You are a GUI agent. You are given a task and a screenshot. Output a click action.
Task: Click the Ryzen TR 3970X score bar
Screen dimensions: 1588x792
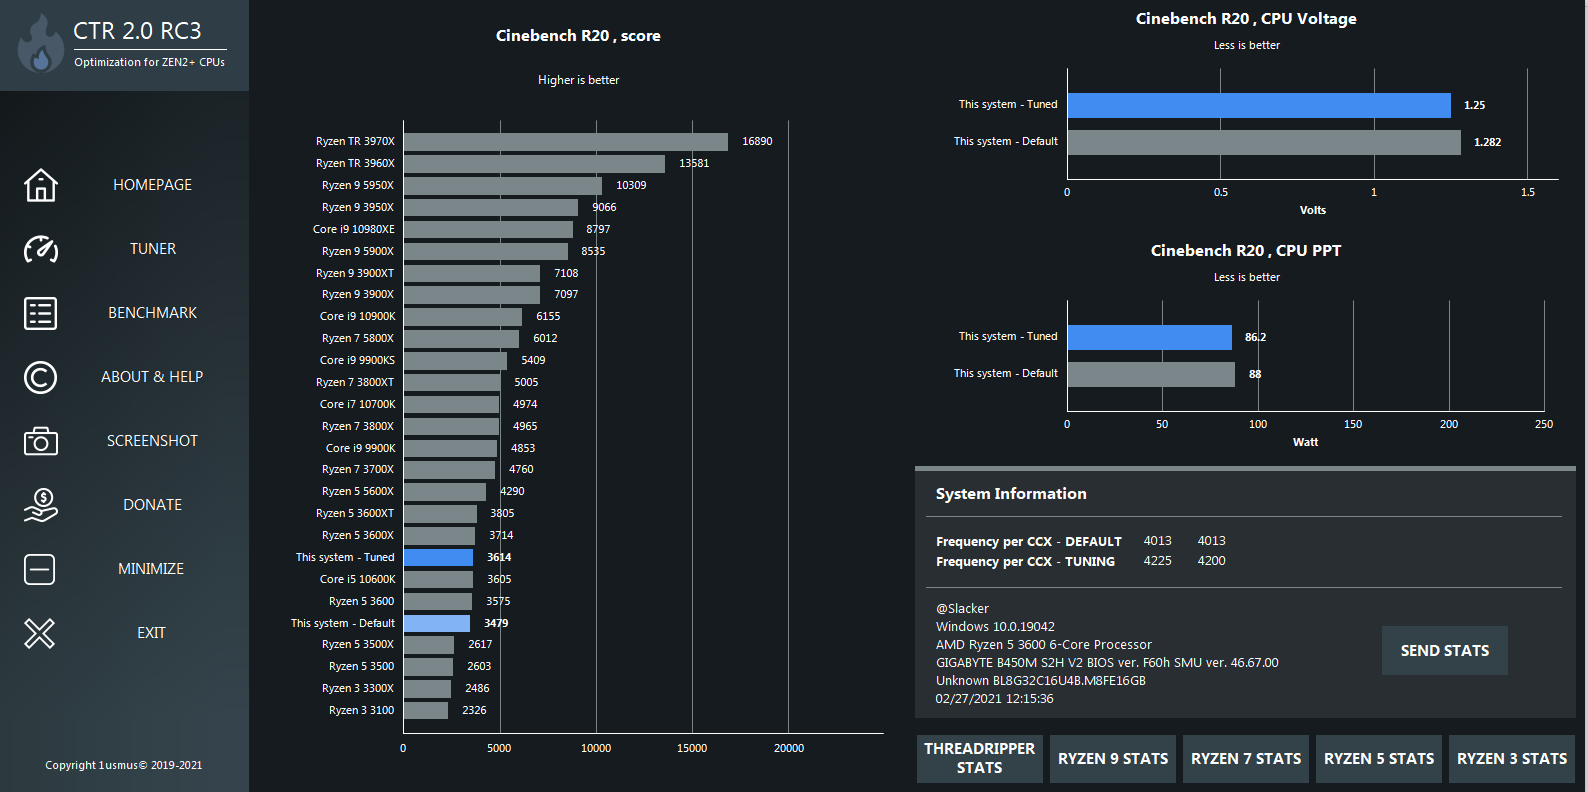click(x=566, y=142)
